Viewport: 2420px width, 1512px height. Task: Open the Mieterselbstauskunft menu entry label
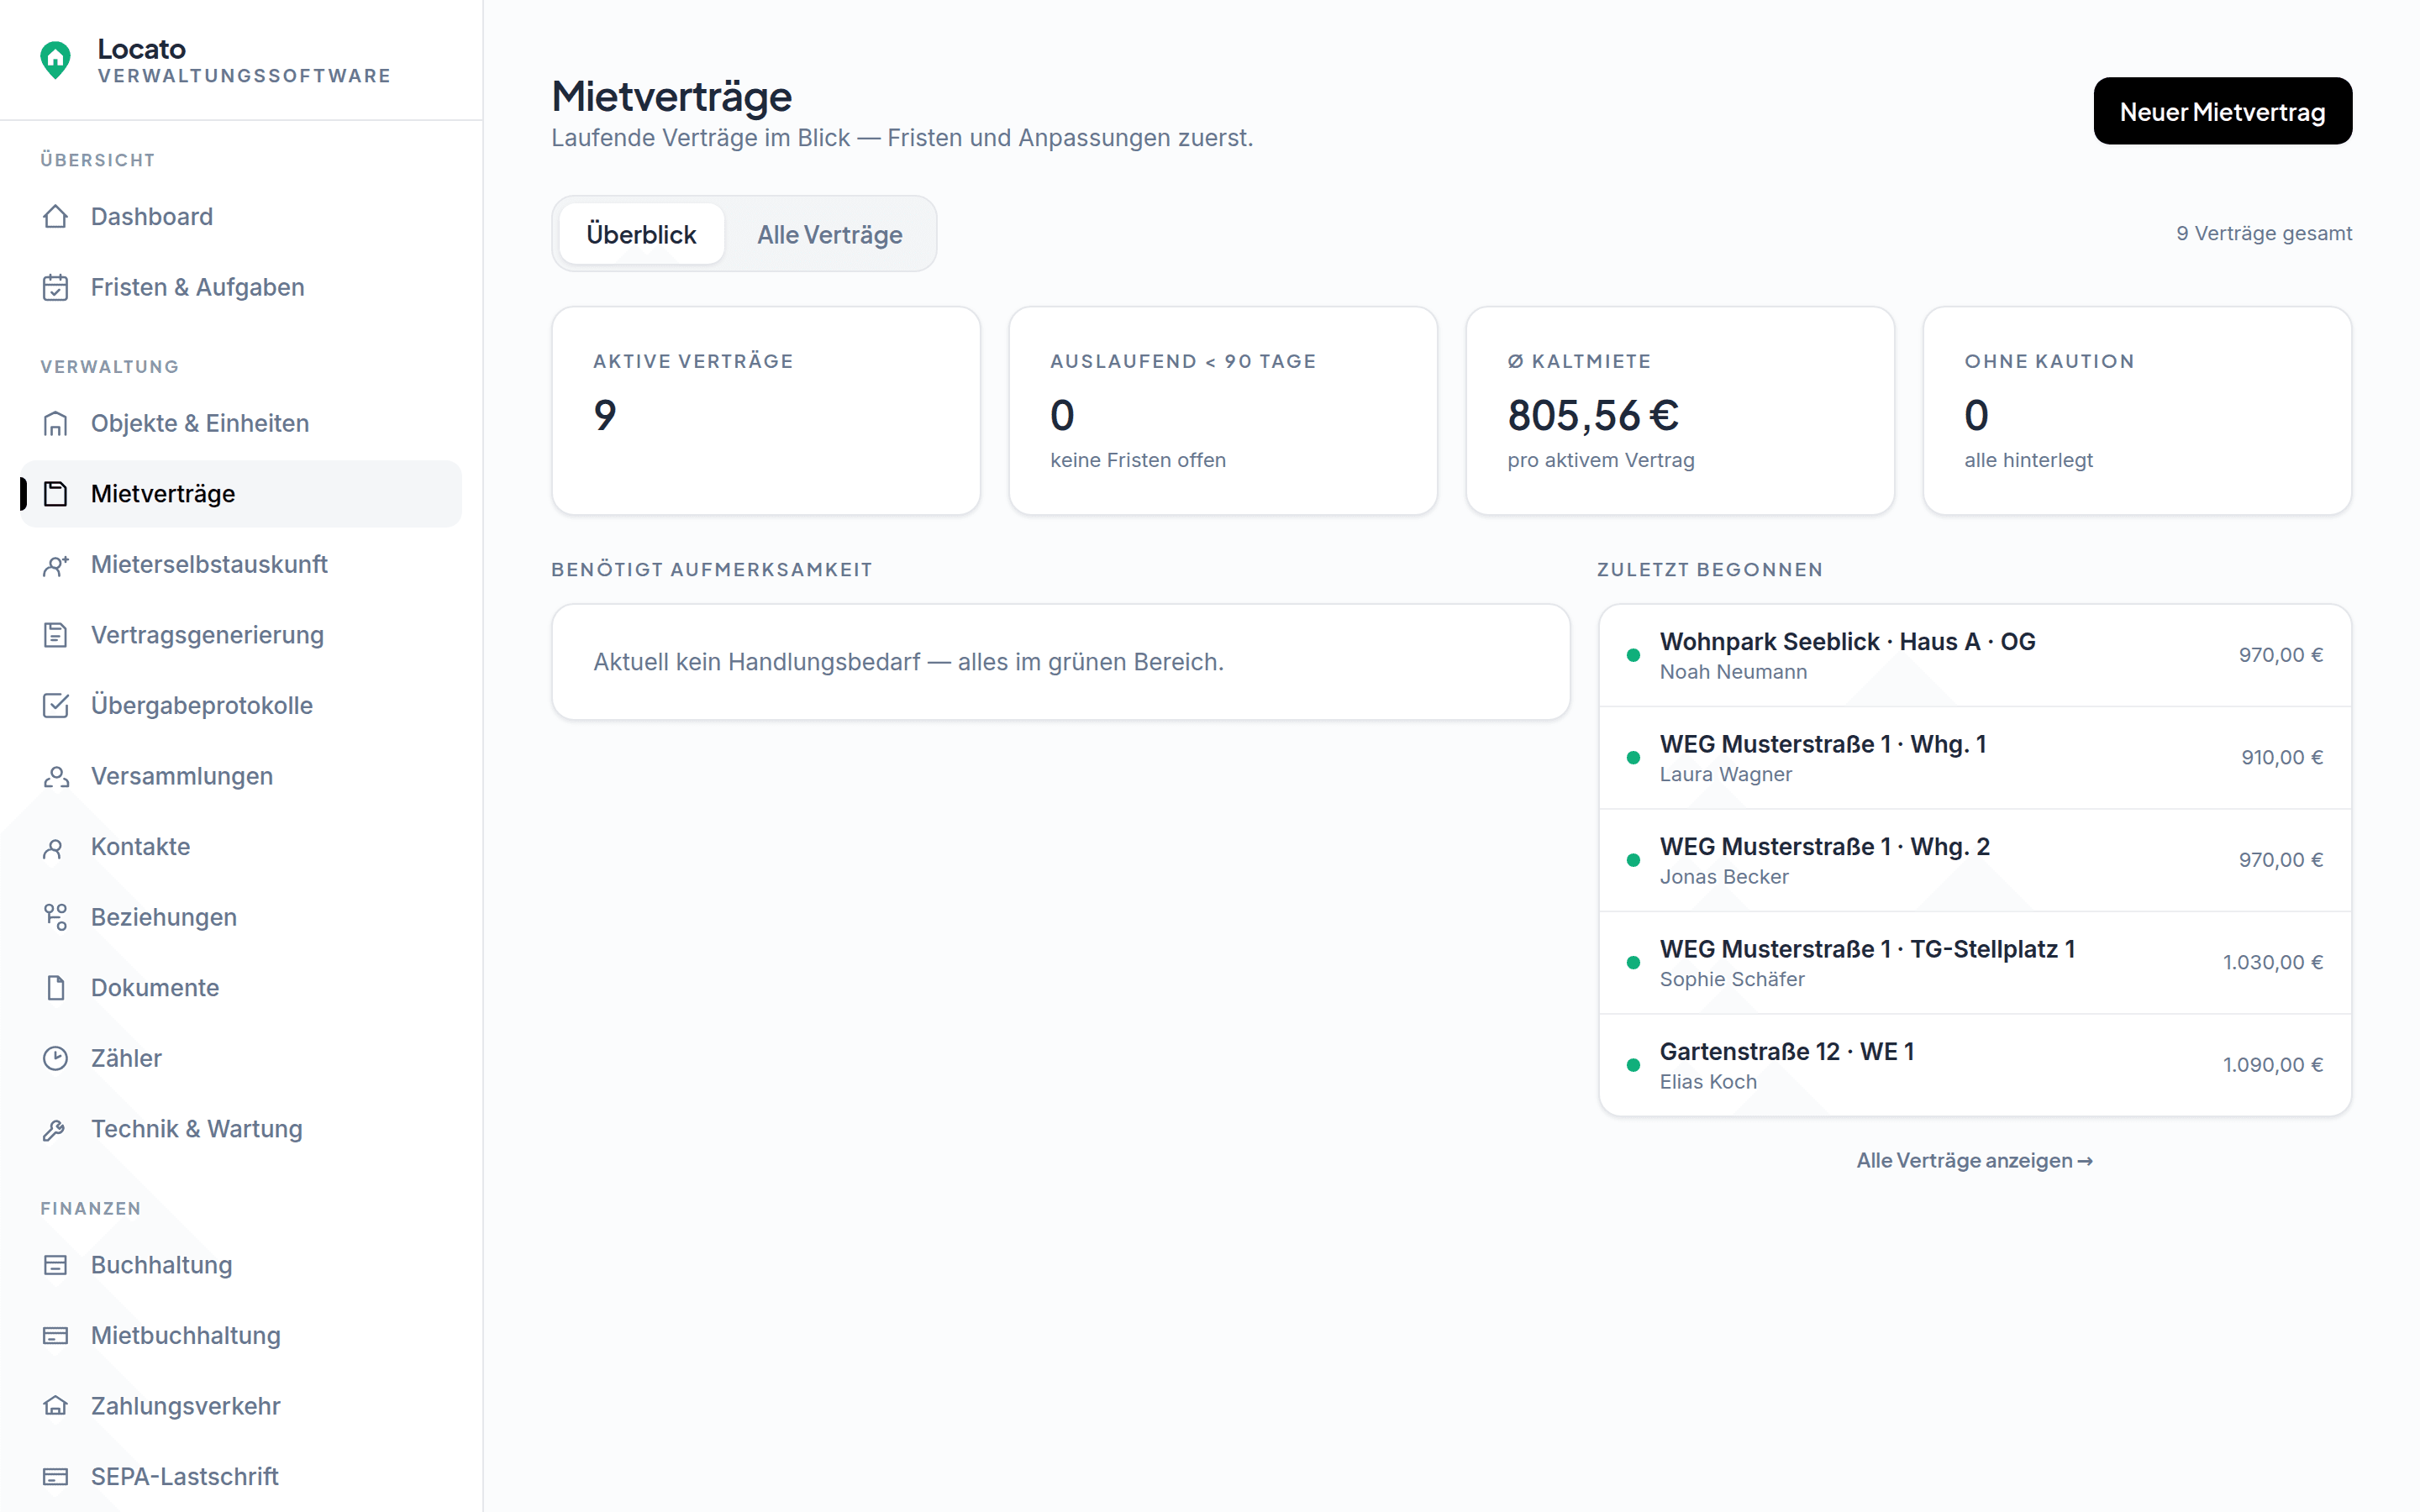[209, 564]
